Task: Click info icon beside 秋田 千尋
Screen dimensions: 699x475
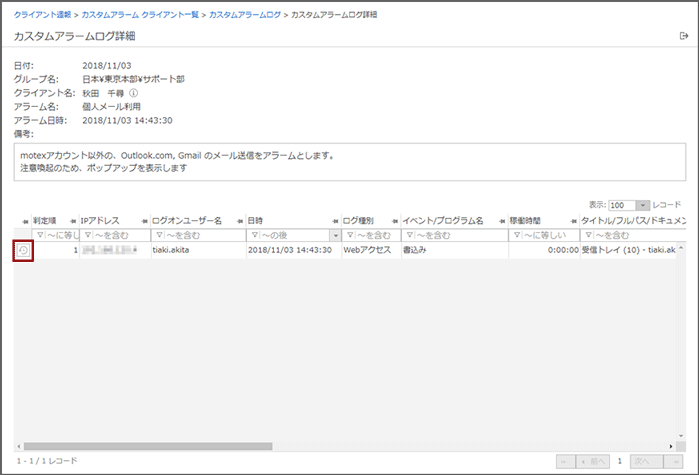Action: click(x=133, y=93)
